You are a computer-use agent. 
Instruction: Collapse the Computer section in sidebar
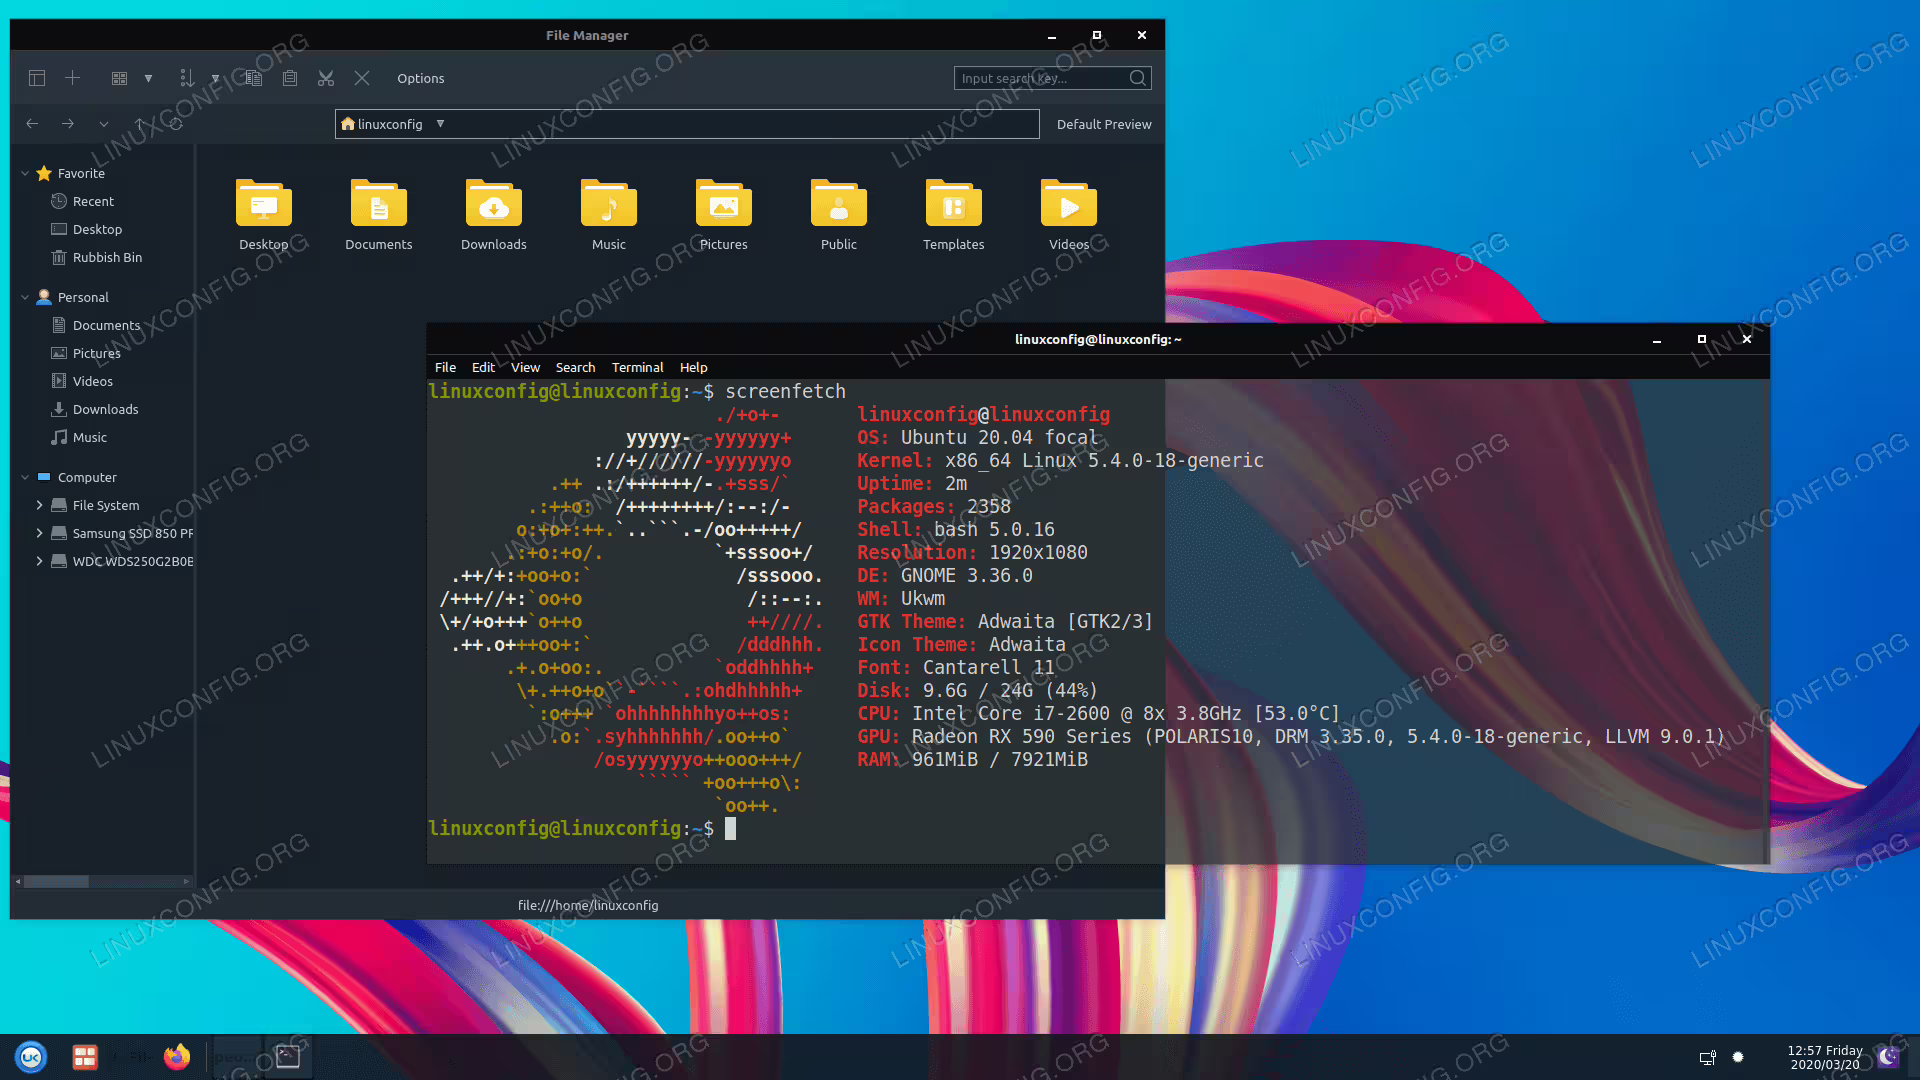click(25, 477)
